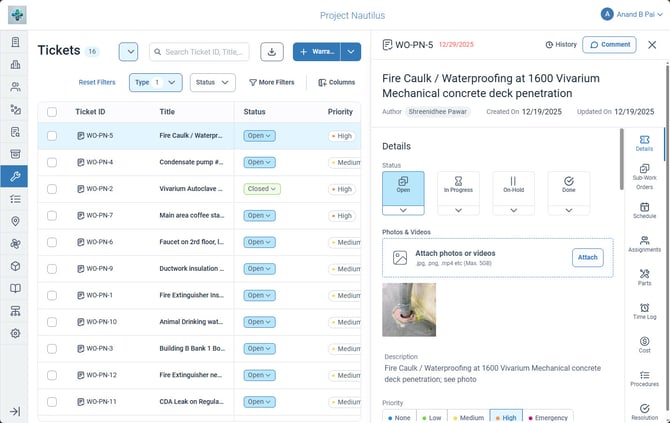Set status to On-Hold
The height and width of the screenshot is (423, 670).
tap(513, 188)
